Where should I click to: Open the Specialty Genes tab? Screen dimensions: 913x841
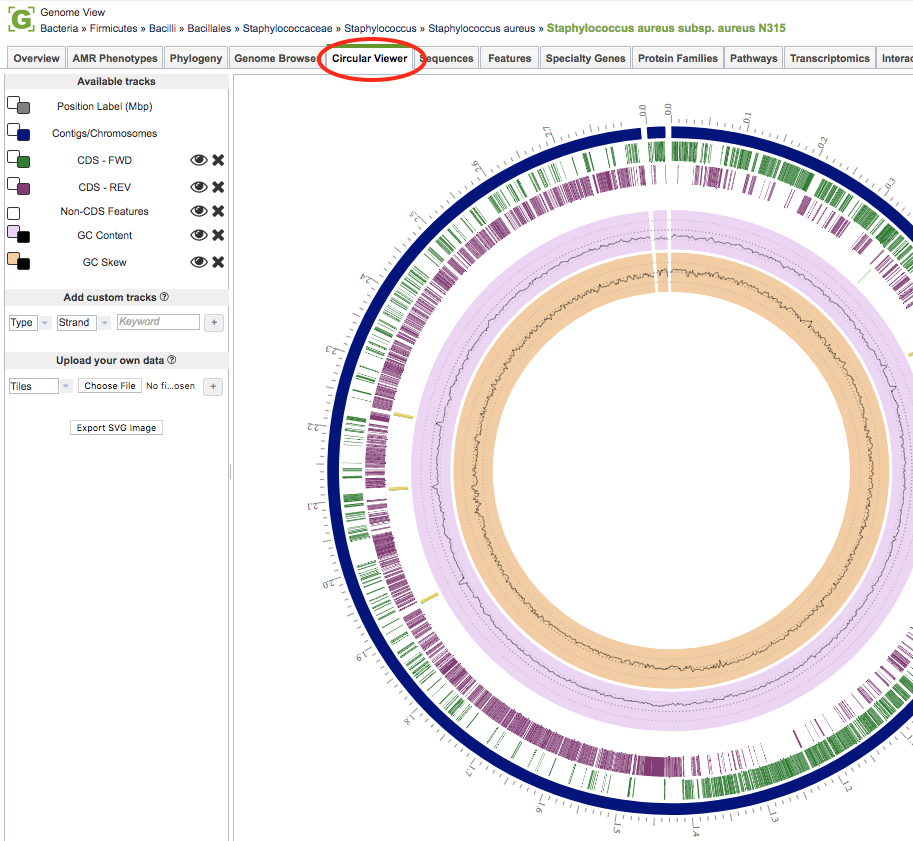(x=585, y=58)
